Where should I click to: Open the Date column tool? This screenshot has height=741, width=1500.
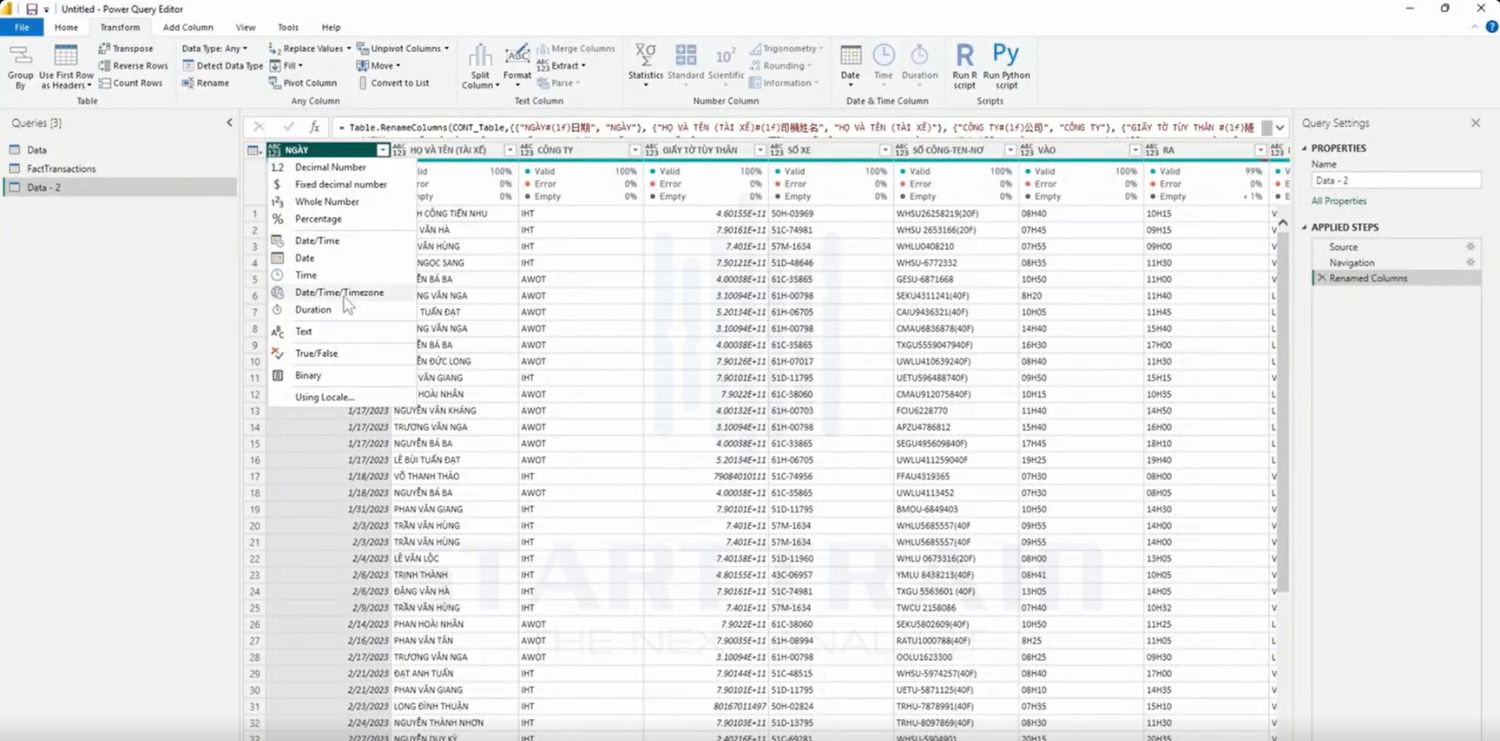pos(850,66)
